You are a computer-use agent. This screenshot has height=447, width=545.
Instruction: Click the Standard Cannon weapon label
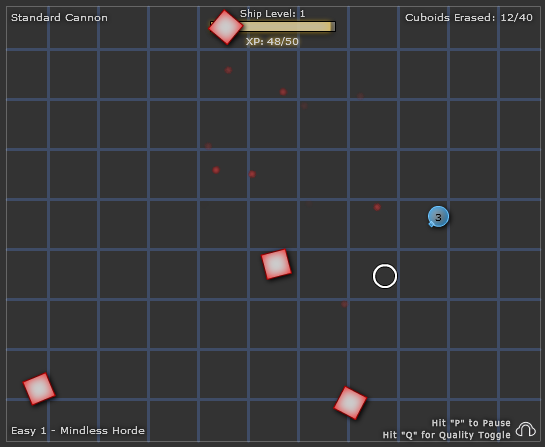[x=59, y=17]
